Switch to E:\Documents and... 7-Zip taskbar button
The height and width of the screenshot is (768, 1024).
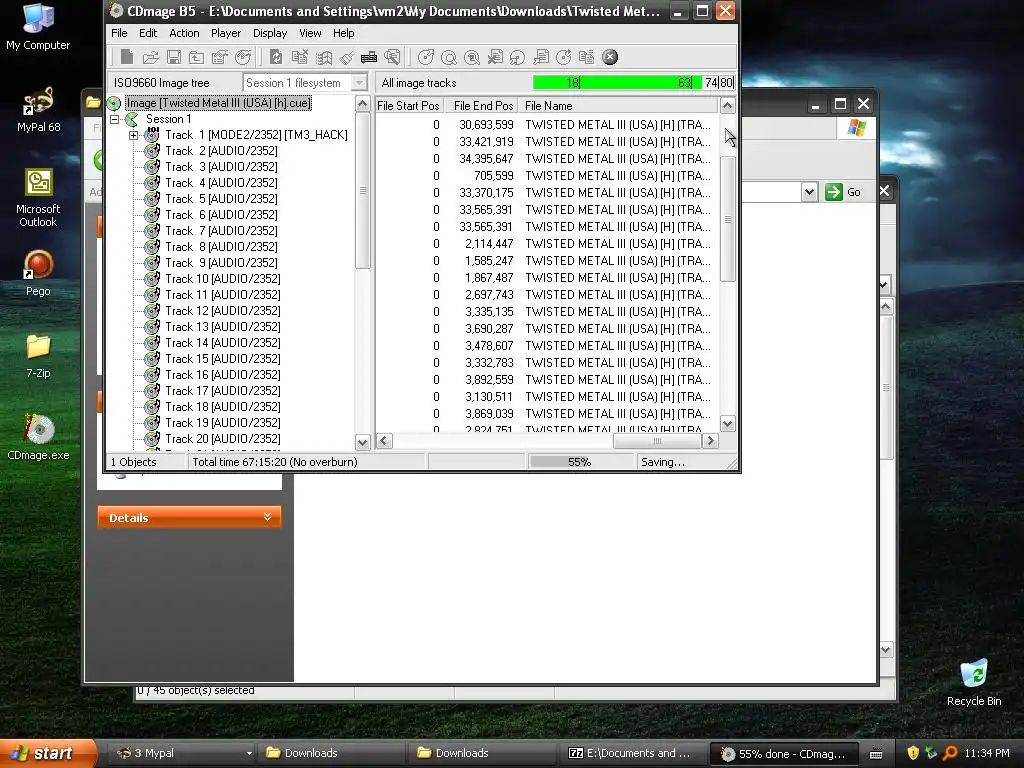click(635, 753)
